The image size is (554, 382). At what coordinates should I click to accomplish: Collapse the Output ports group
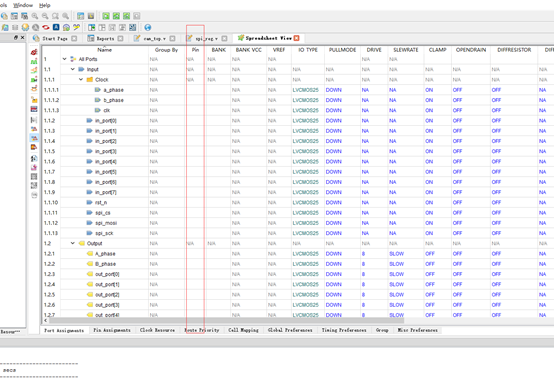73,243
